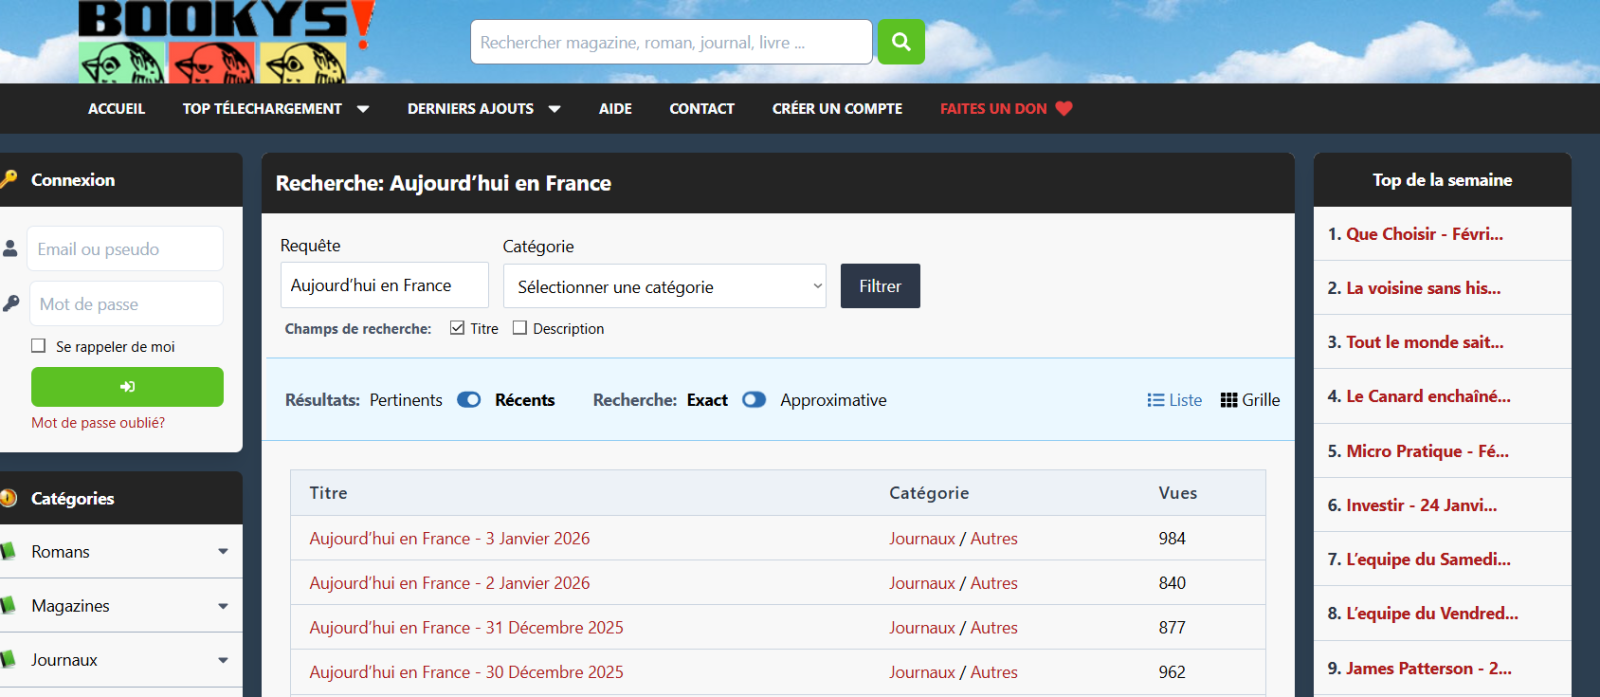Click the Email ou pseudo field
Viewport: 1600px width, 697px height.
[124, 249]
